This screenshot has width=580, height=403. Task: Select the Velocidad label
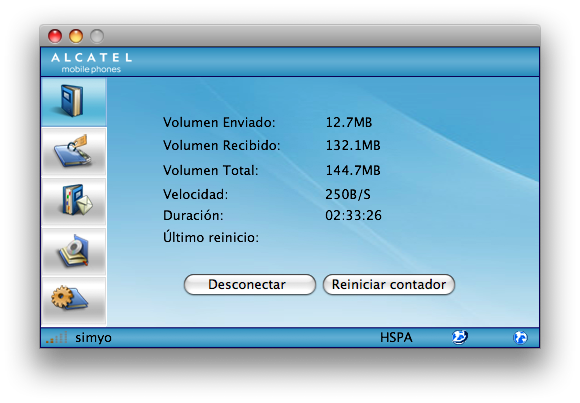(x=195, y=194)
